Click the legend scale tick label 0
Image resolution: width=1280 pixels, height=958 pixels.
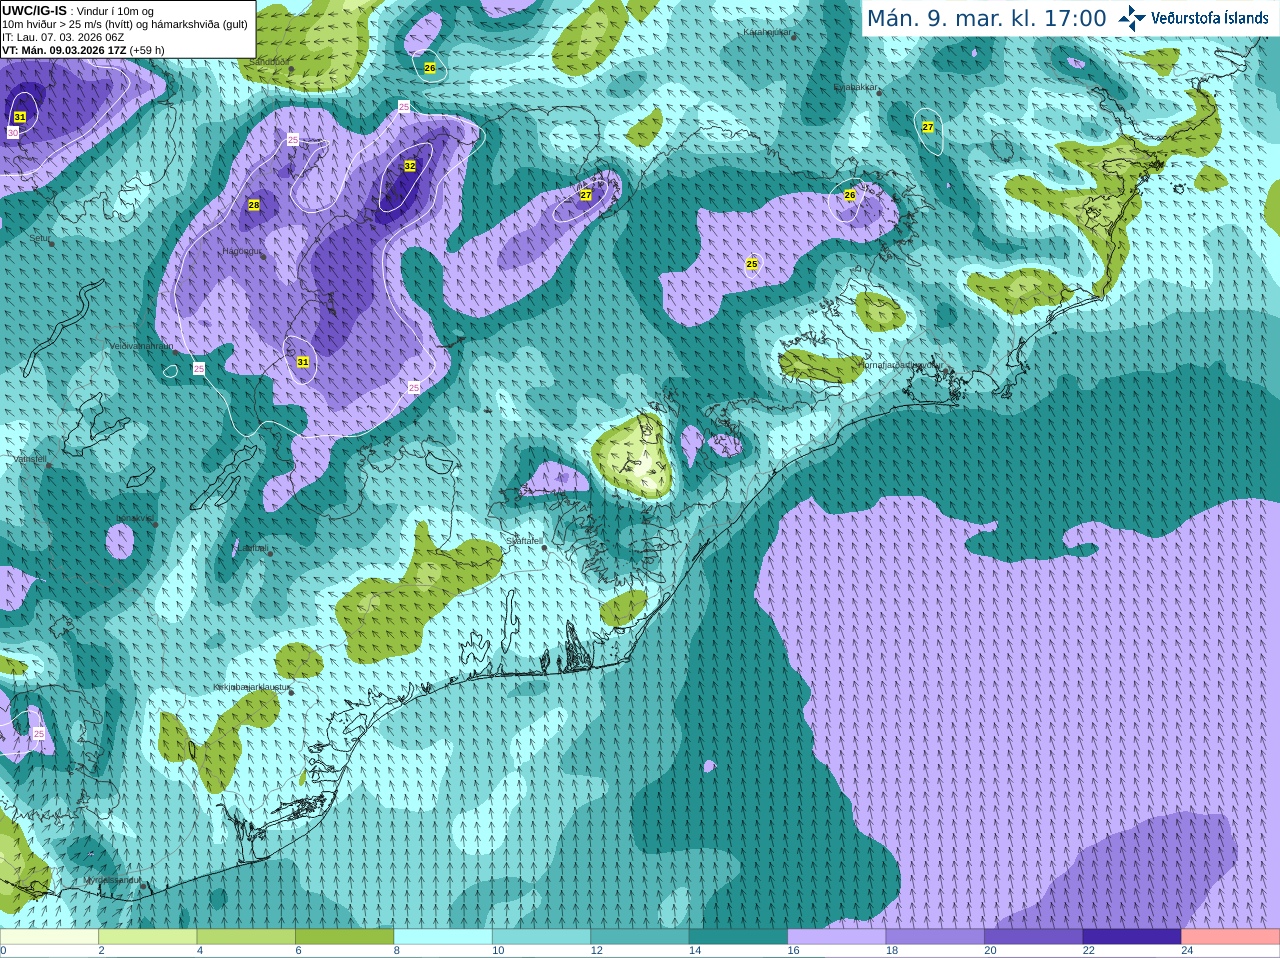click(x=4, y=951)
